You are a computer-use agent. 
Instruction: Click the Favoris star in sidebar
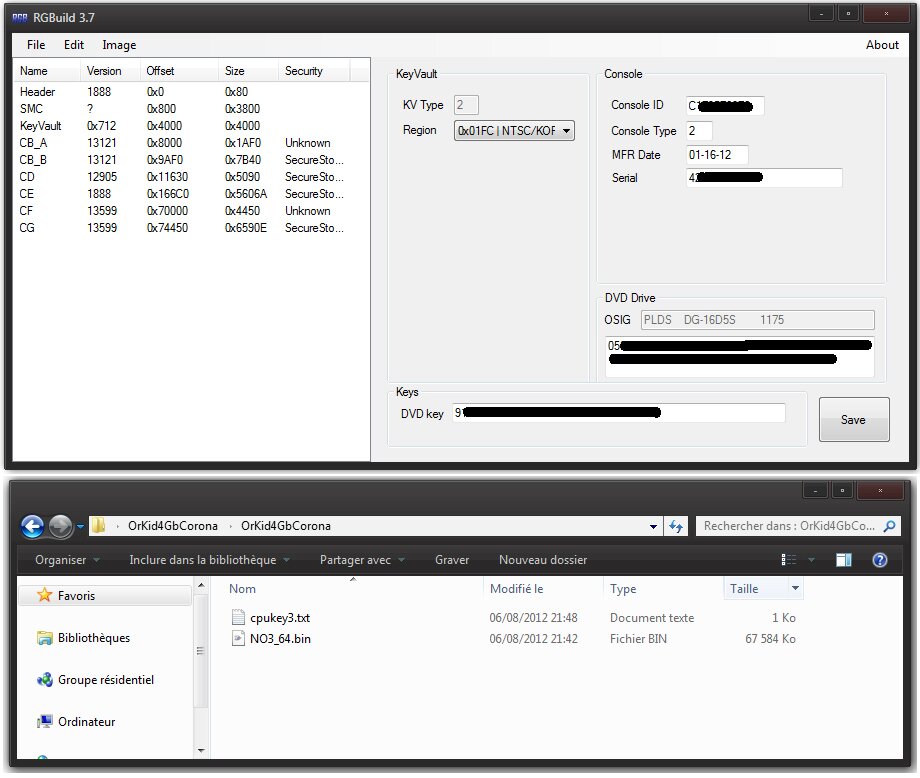point(44,596)
